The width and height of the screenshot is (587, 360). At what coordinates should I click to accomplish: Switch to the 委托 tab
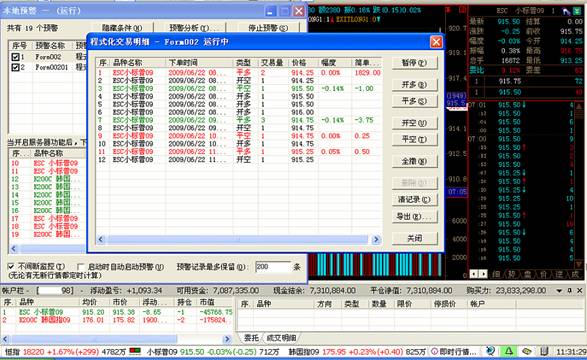[251, 338]
